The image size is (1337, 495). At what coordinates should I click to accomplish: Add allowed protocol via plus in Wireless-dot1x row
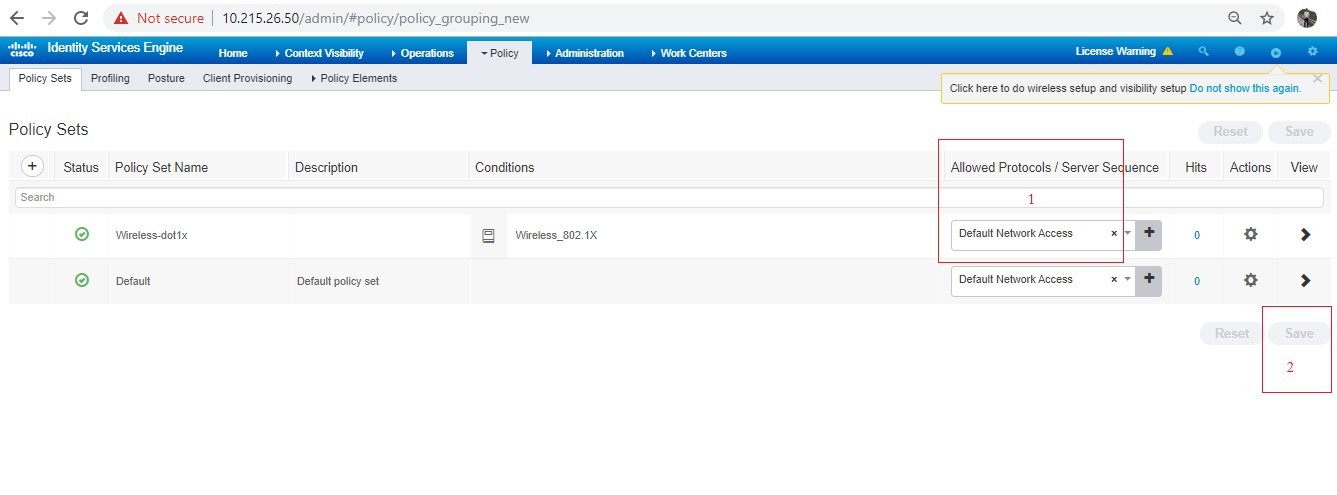1149,234
